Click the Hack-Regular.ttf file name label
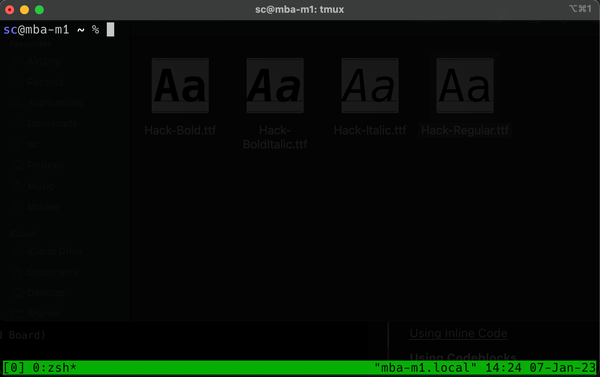 [465, 130]
